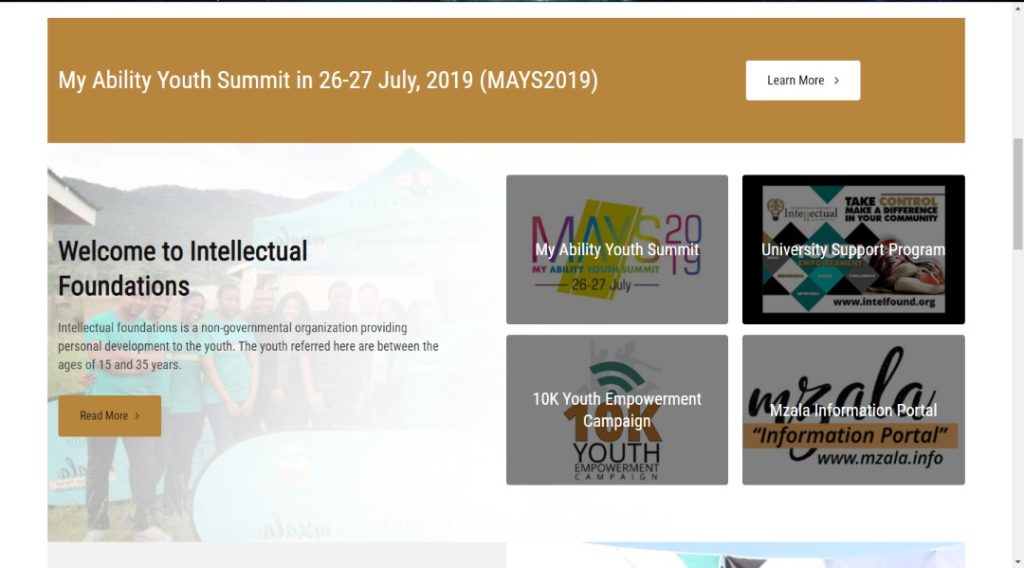Click the partially visible image below the tiles
Image resolution: width=1024 pixels, height=568 pixels.
735,555
